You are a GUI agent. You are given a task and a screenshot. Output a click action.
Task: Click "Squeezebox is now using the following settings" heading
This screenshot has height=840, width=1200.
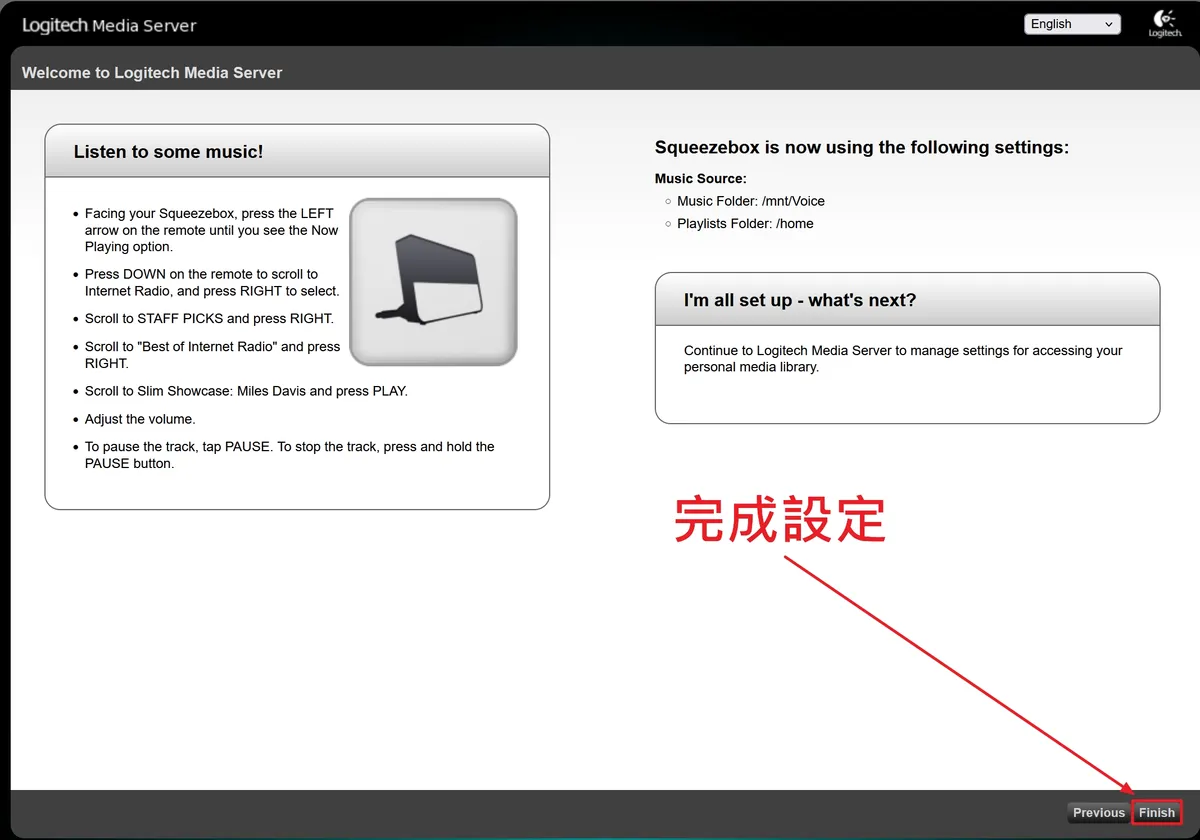pyautogui.click(x=862, y=147)
